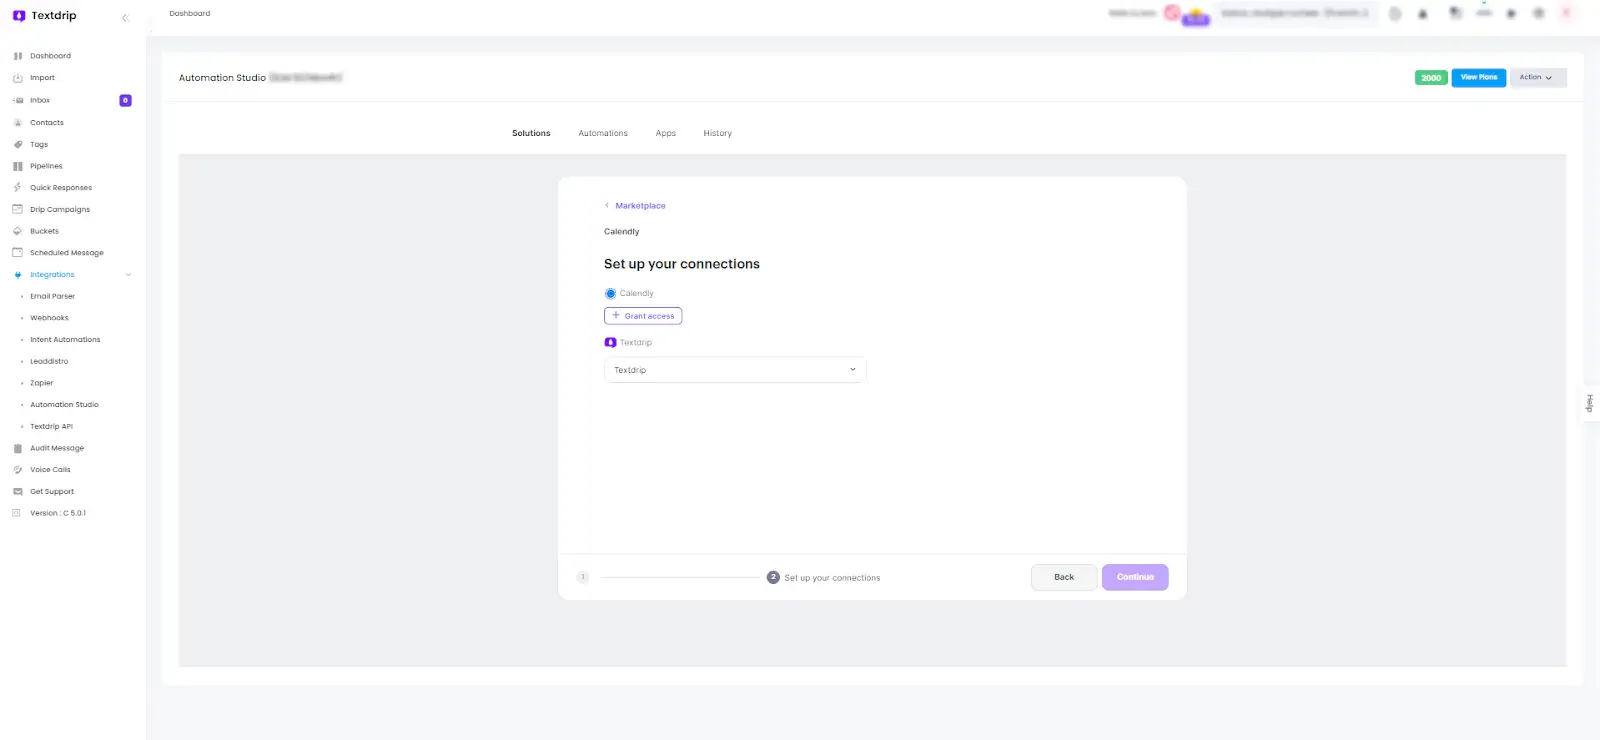Open Dashboard via its sidebar icon
The image size is (1600, 740).
tap(18, 56)
